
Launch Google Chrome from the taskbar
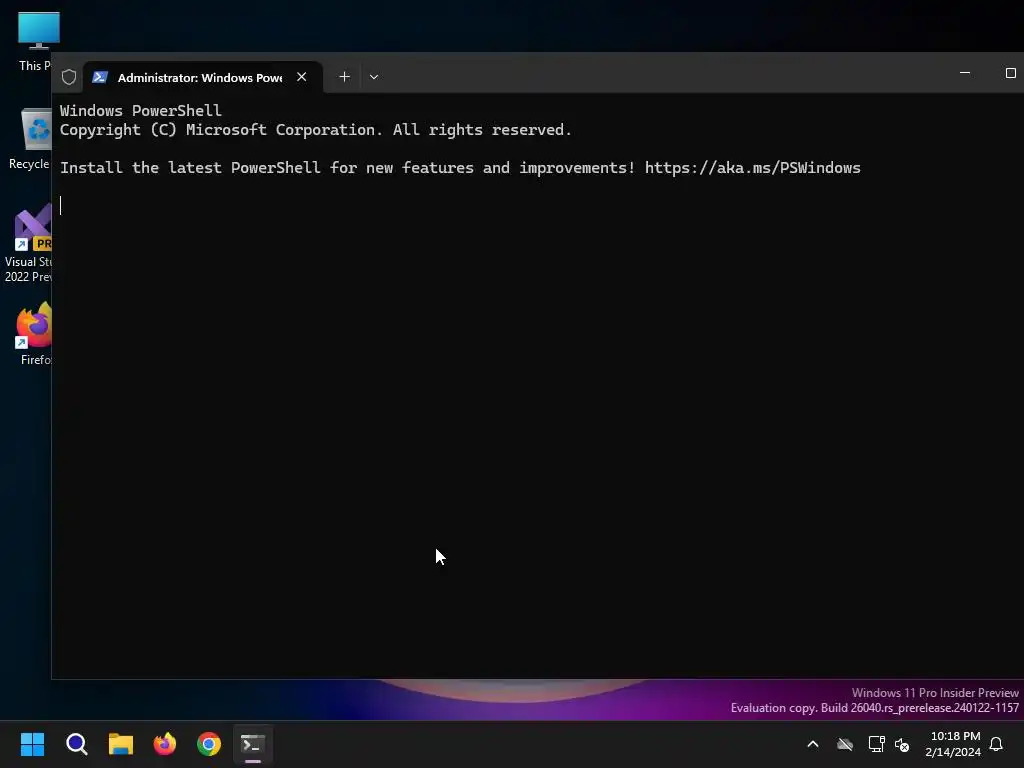(209, 744)
